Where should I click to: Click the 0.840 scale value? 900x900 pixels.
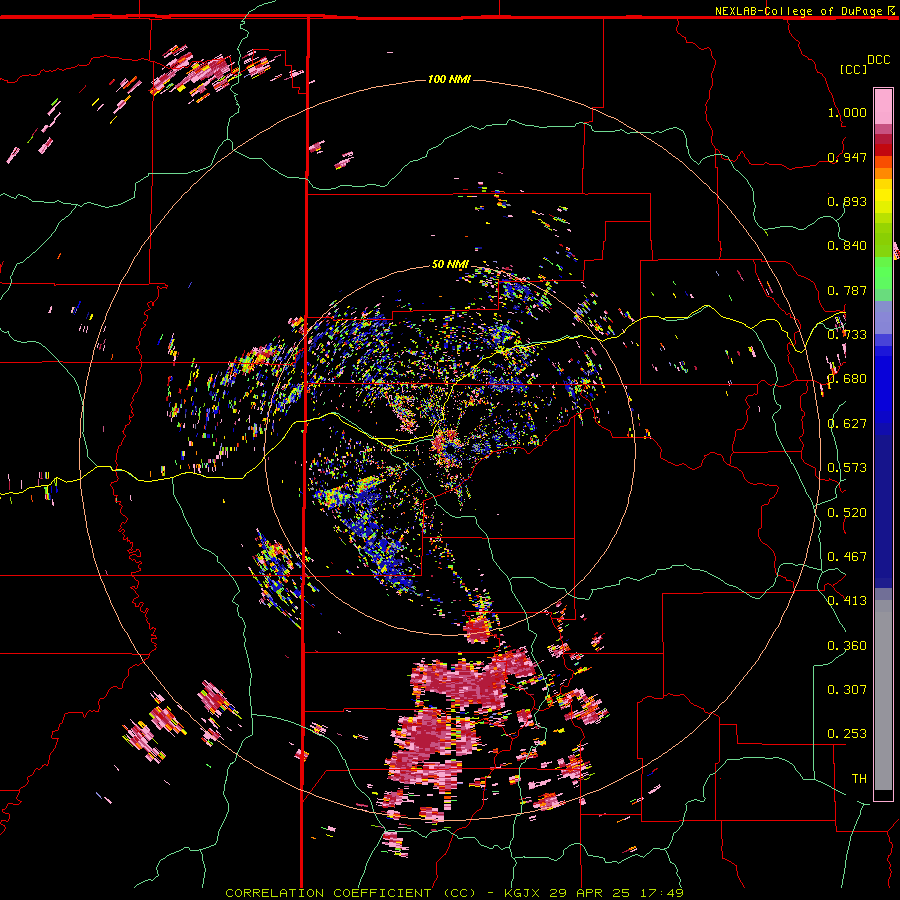pyautogui.click(x=847, y=246)
